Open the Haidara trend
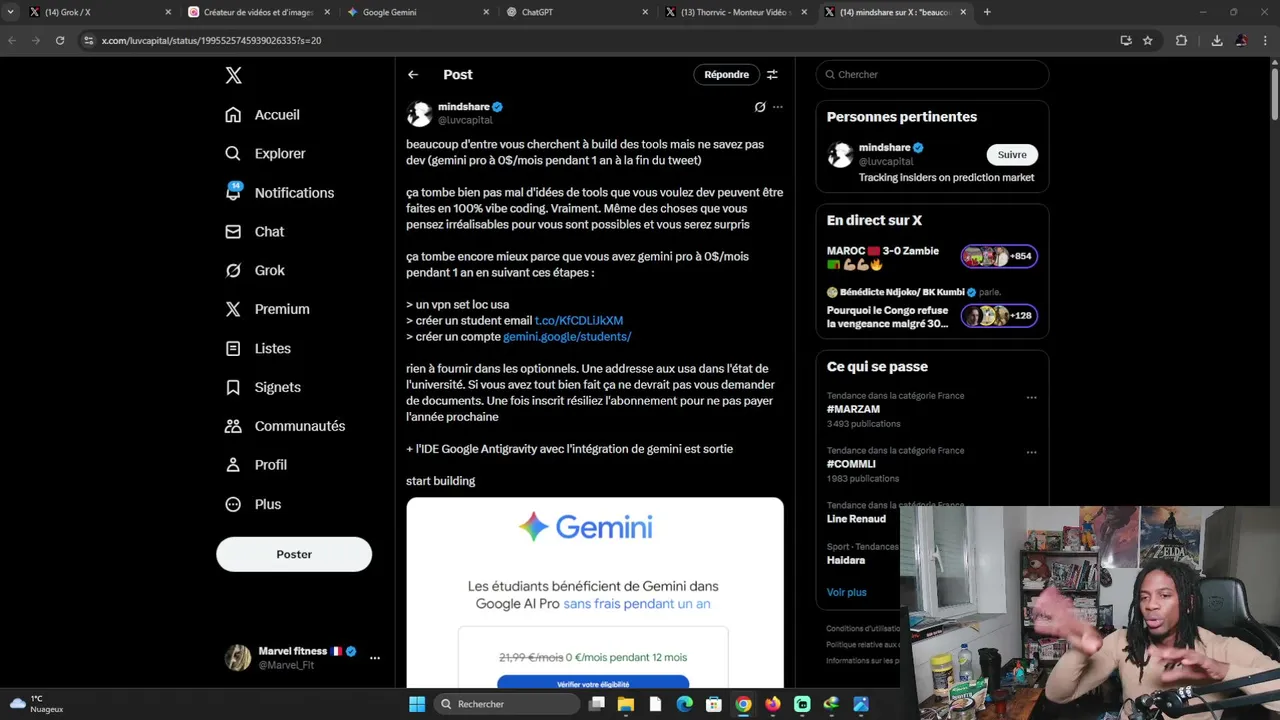Viewport: 1280px width, 720px height. pyautogui.click(x=846, y=560)
